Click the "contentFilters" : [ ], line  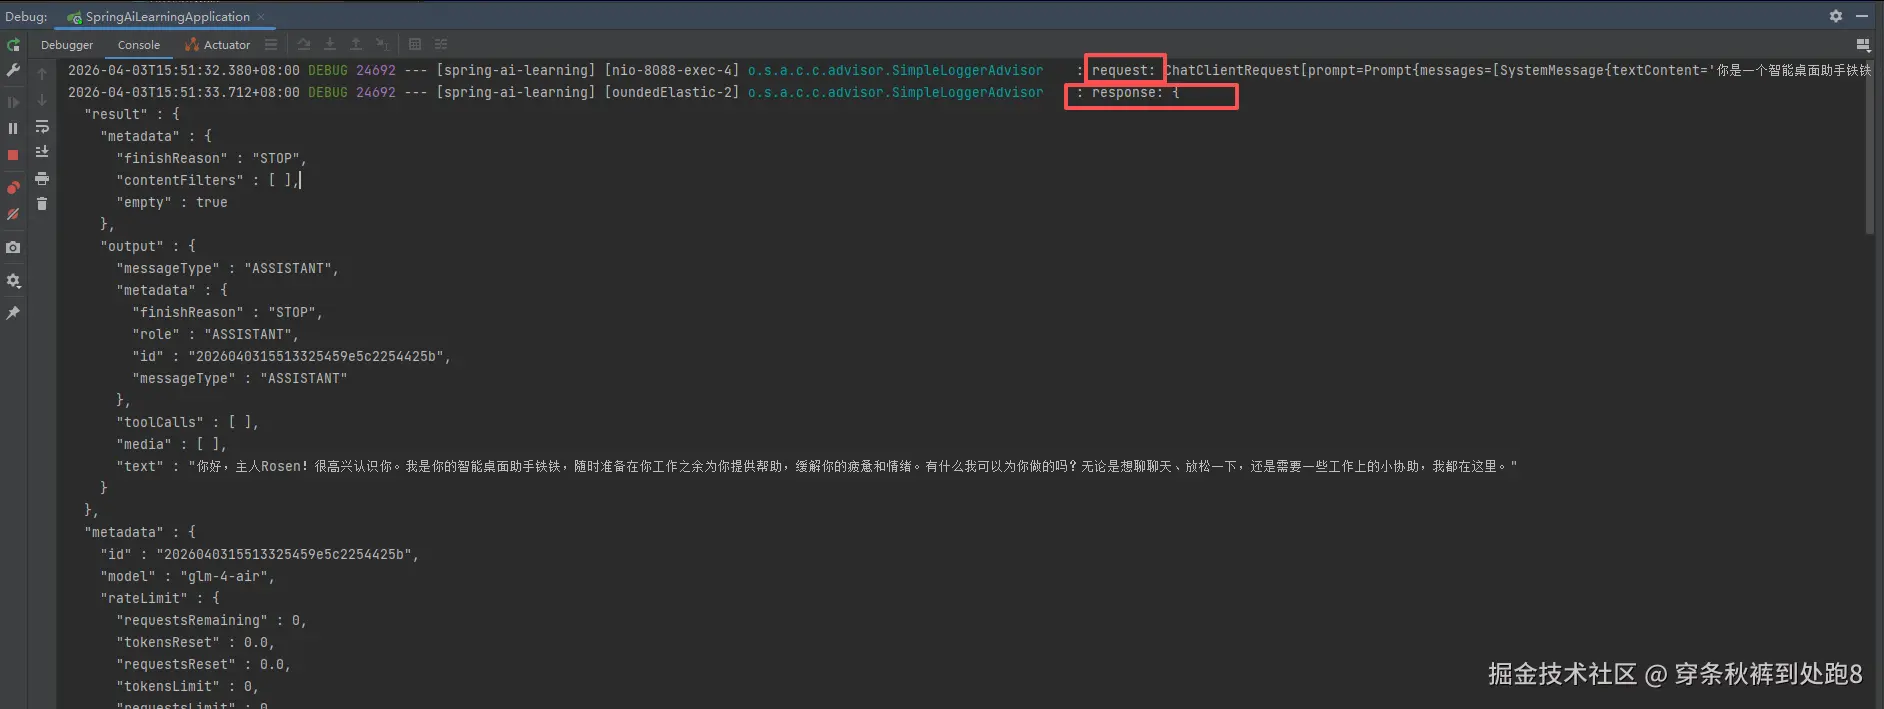point(208,180)
